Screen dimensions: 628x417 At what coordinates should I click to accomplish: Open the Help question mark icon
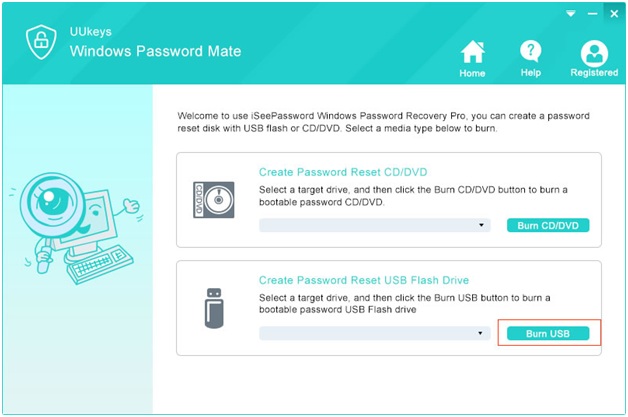pyautogui.click(x=531, y=51)
